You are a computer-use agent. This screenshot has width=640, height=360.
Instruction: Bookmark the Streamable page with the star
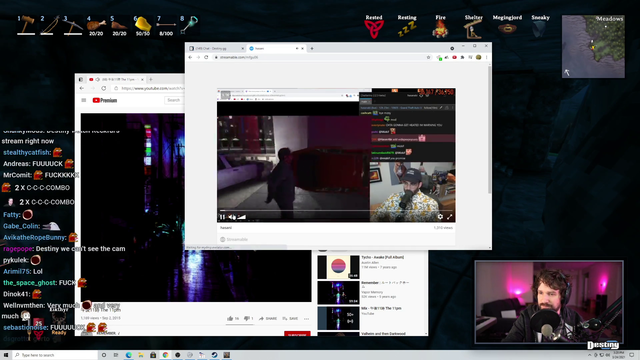(429, 57)
